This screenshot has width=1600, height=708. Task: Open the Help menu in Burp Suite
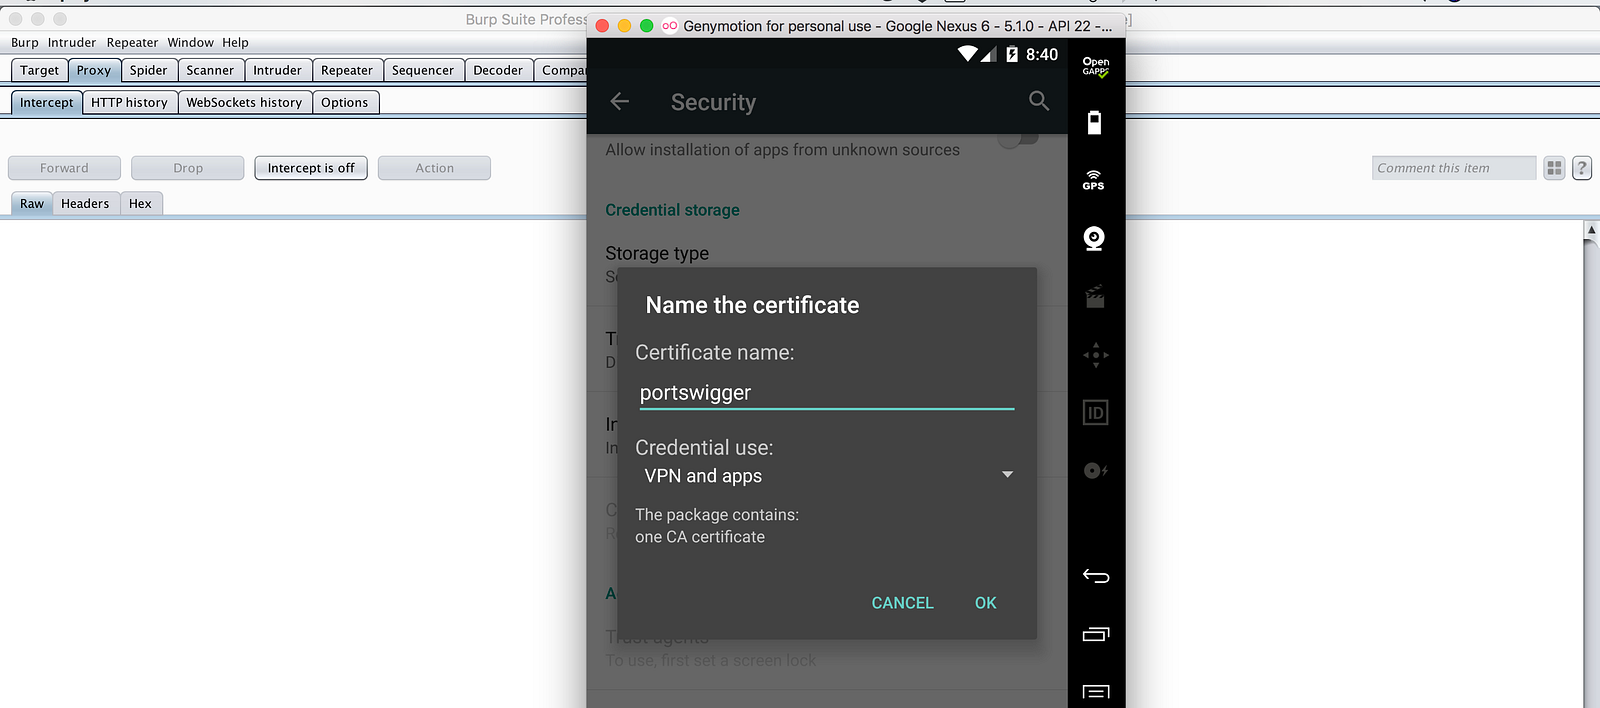236,43
